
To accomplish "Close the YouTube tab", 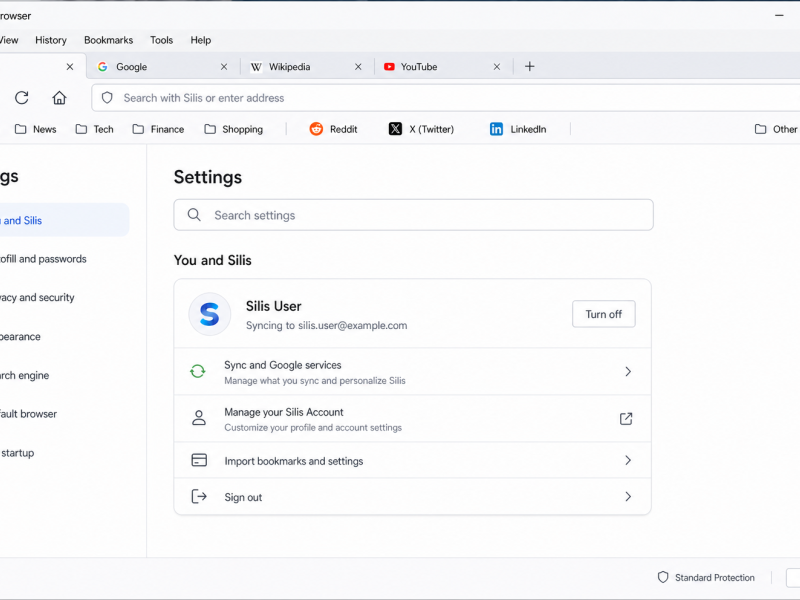I will [497, 67].
